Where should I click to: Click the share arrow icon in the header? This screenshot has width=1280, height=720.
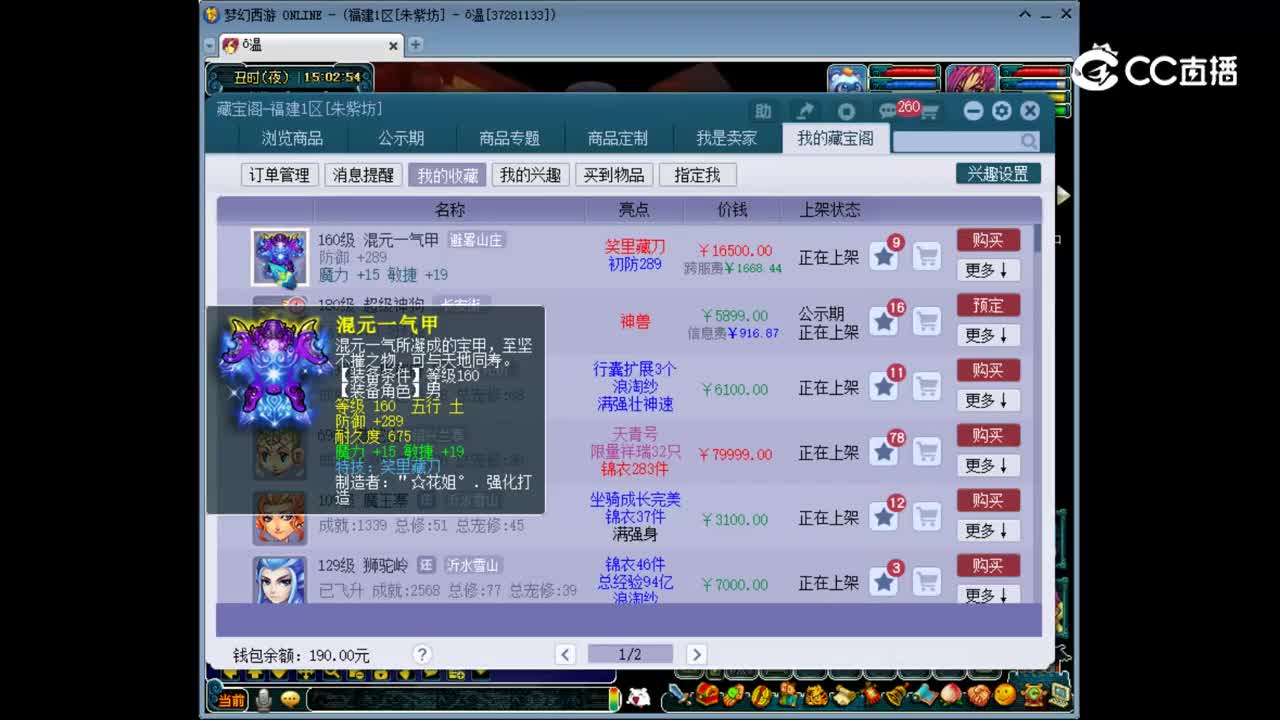point(804,111)
